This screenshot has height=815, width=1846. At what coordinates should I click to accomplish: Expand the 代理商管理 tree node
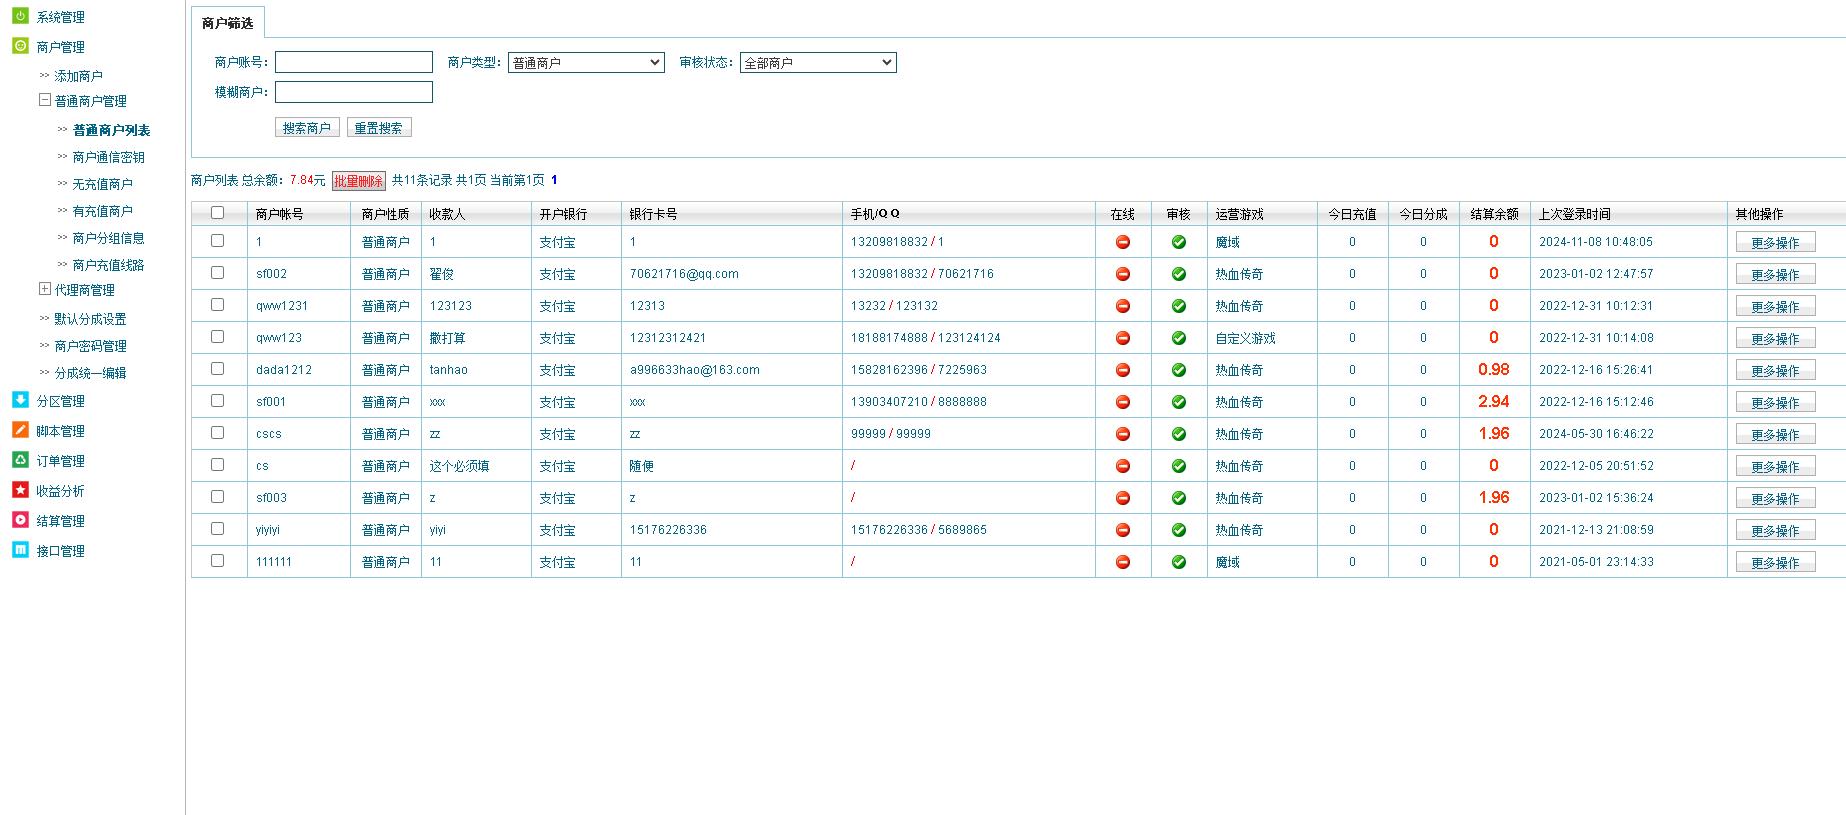coord(44,288)
